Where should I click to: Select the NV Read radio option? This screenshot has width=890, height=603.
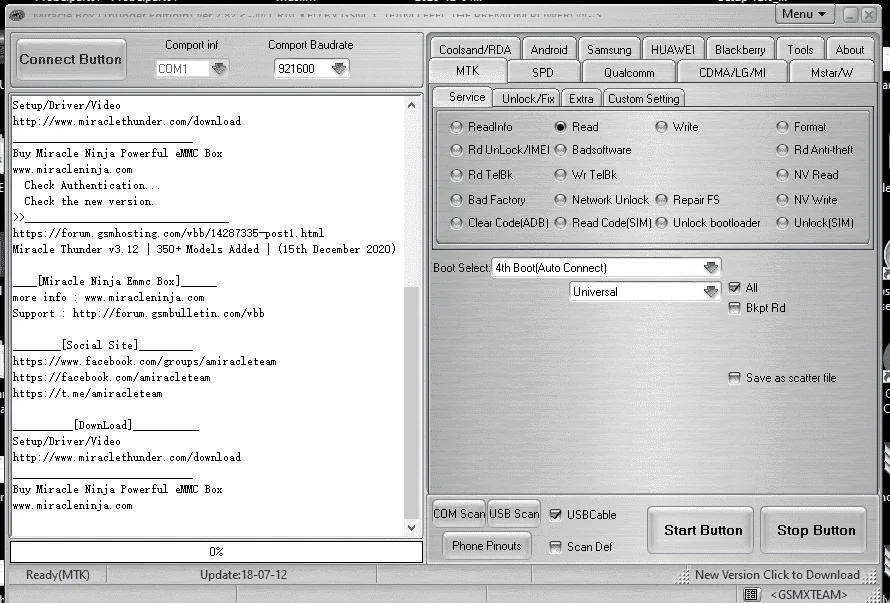[783, 175]
